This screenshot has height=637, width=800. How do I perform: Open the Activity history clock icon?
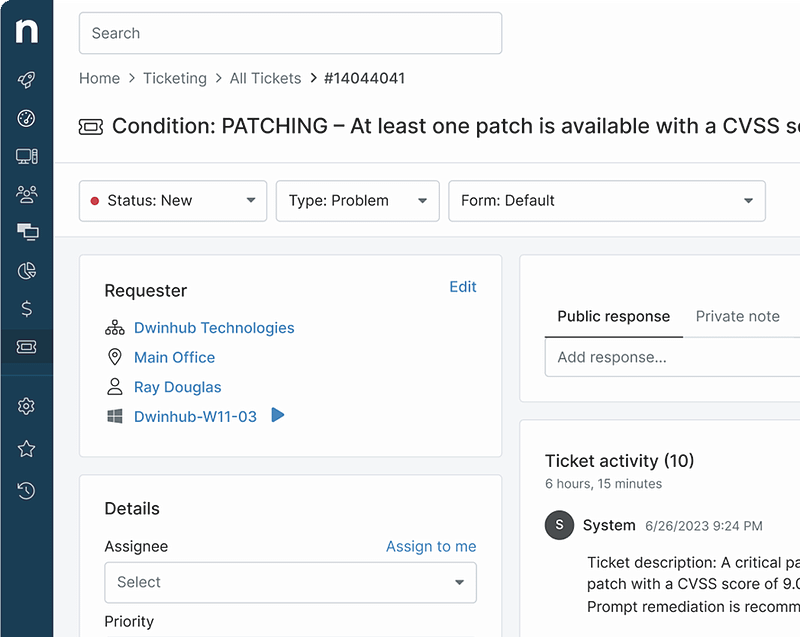pyautogui.click(x=26, y=490)
